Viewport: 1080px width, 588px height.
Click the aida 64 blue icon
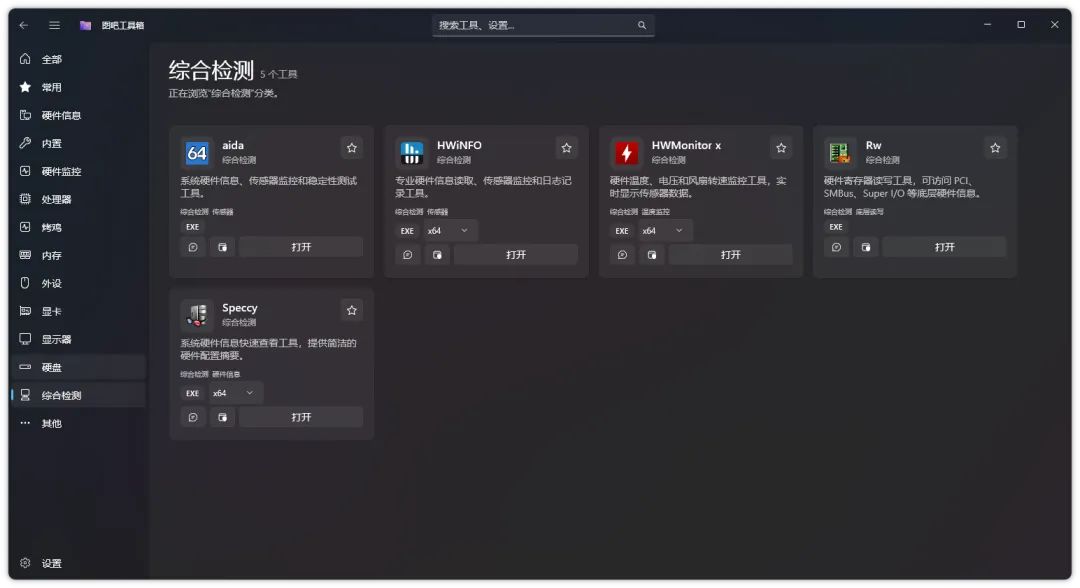[197, 153]
